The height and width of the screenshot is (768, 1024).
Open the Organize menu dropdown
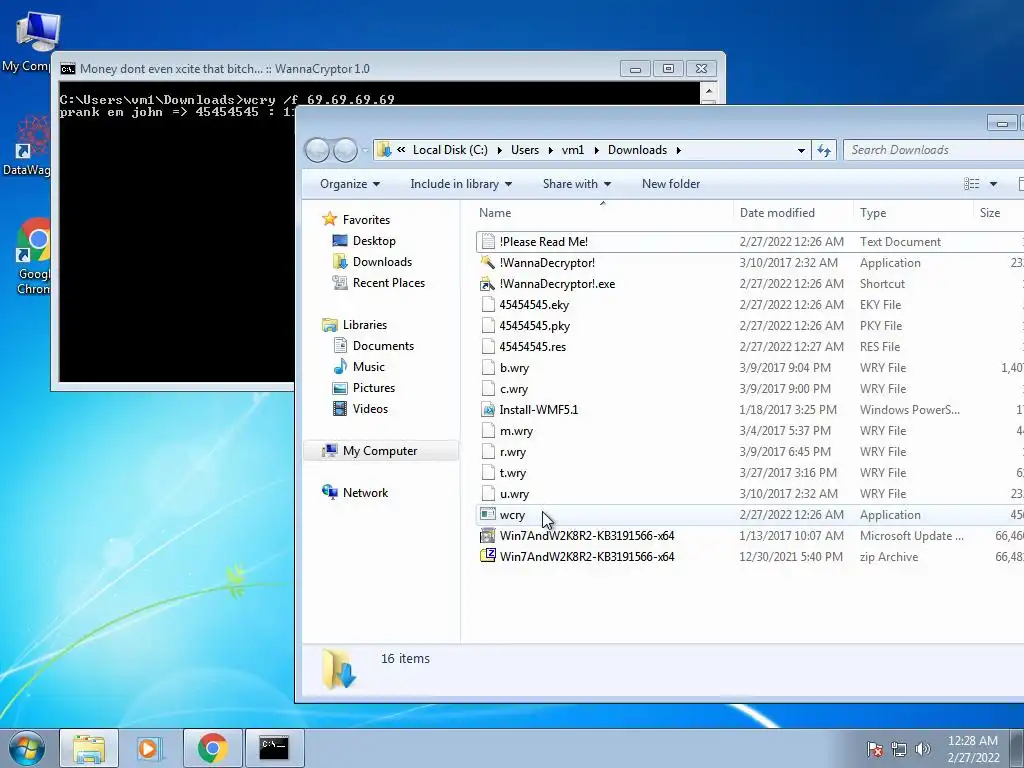(x=350, y=184)
